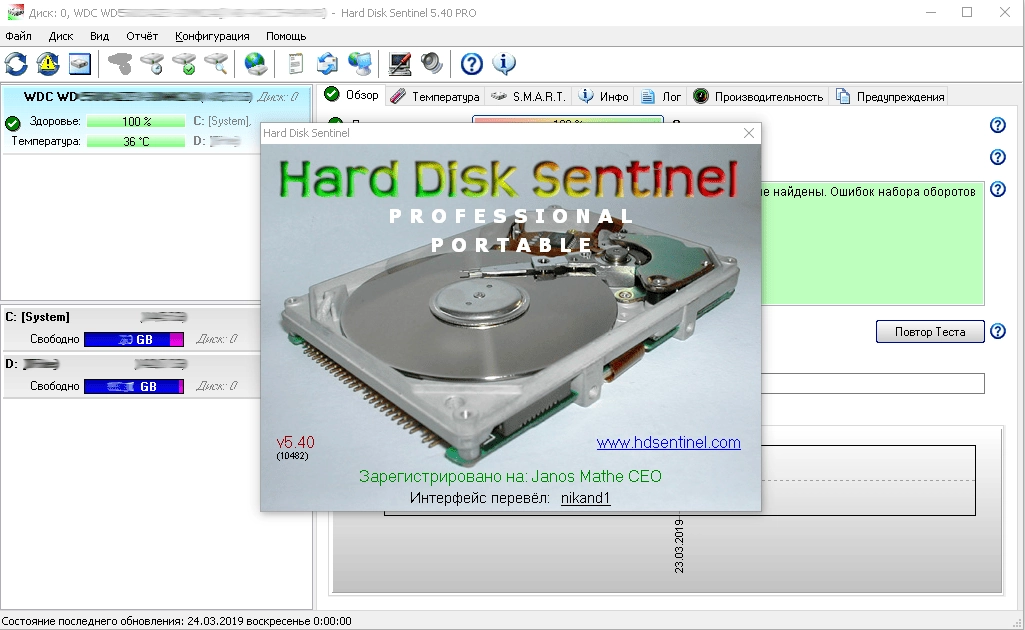Click the disk panel icon in toolbar
The width and height of the screenshot is (1025, 630).
pos(80,64)
